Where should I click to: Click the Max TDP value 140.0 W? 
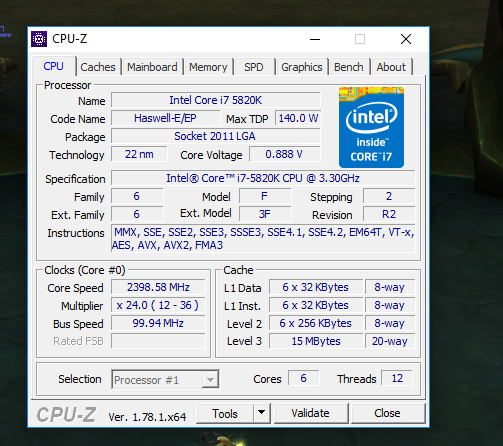tap(298, 118)
